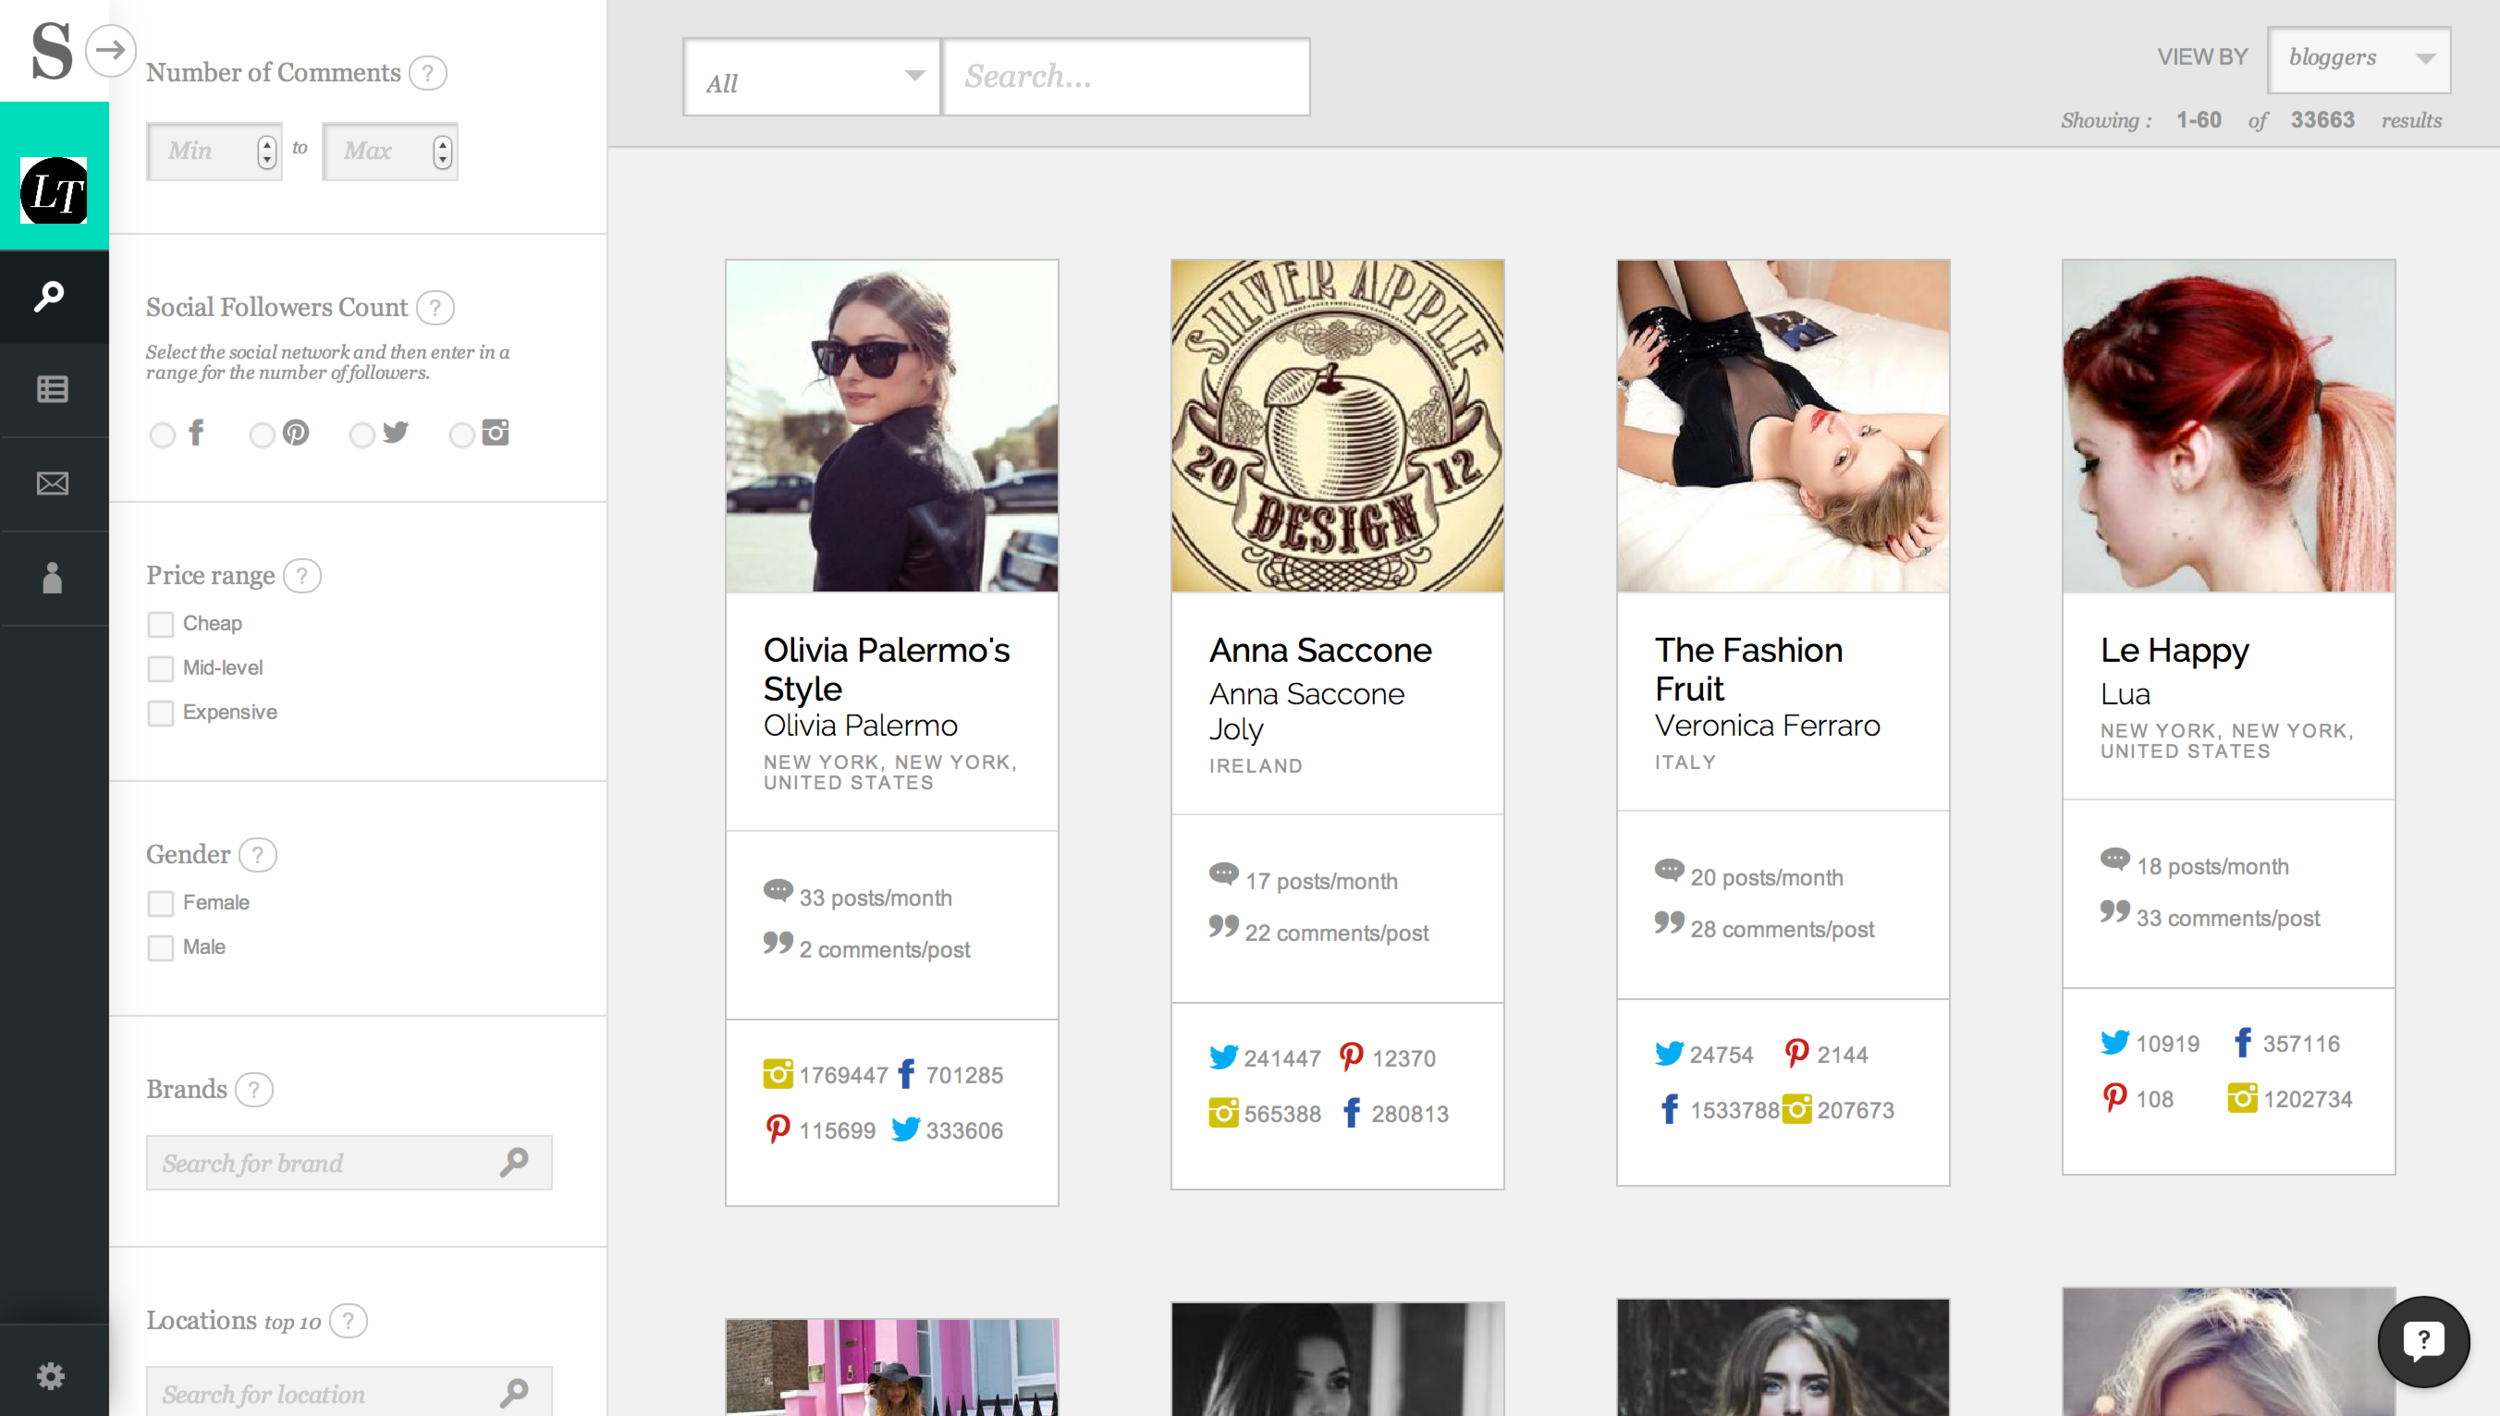Open The Fashion Fruit blog title
The image size is (2500, 1416).
pyautogui.click(x=1748, y=669)
